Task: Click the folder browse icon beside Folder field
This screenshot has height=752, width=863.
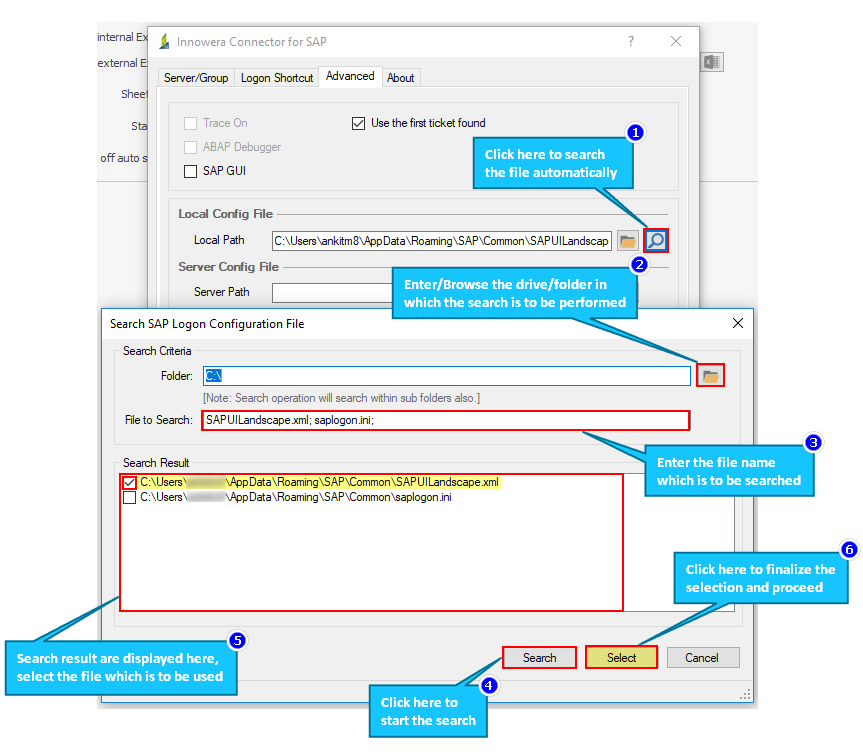Action: (x=710, y=374)
